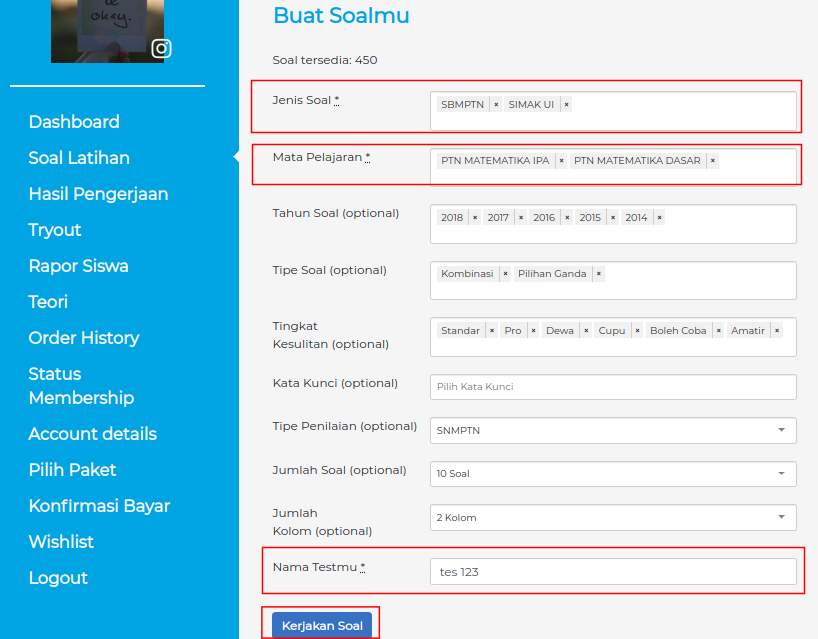Open the Instagram icon on profile photo

(161, 49)
